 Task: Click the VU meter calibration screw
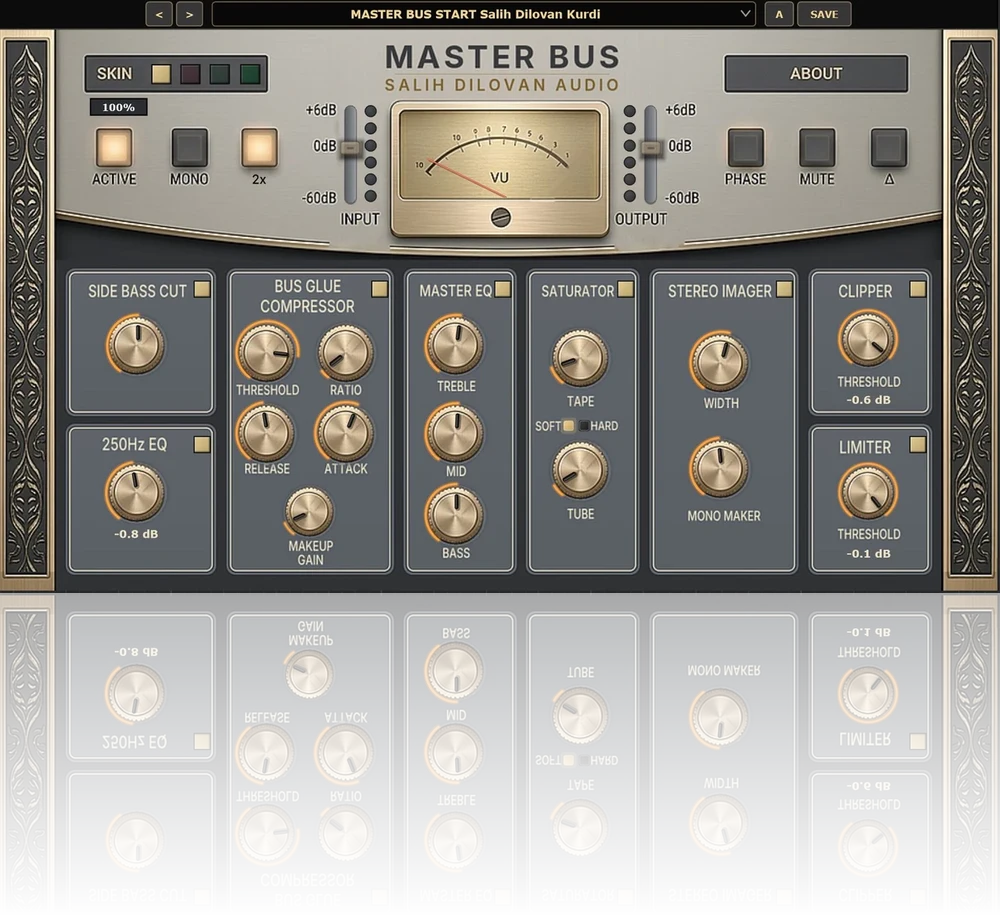(x=501, y=217)
